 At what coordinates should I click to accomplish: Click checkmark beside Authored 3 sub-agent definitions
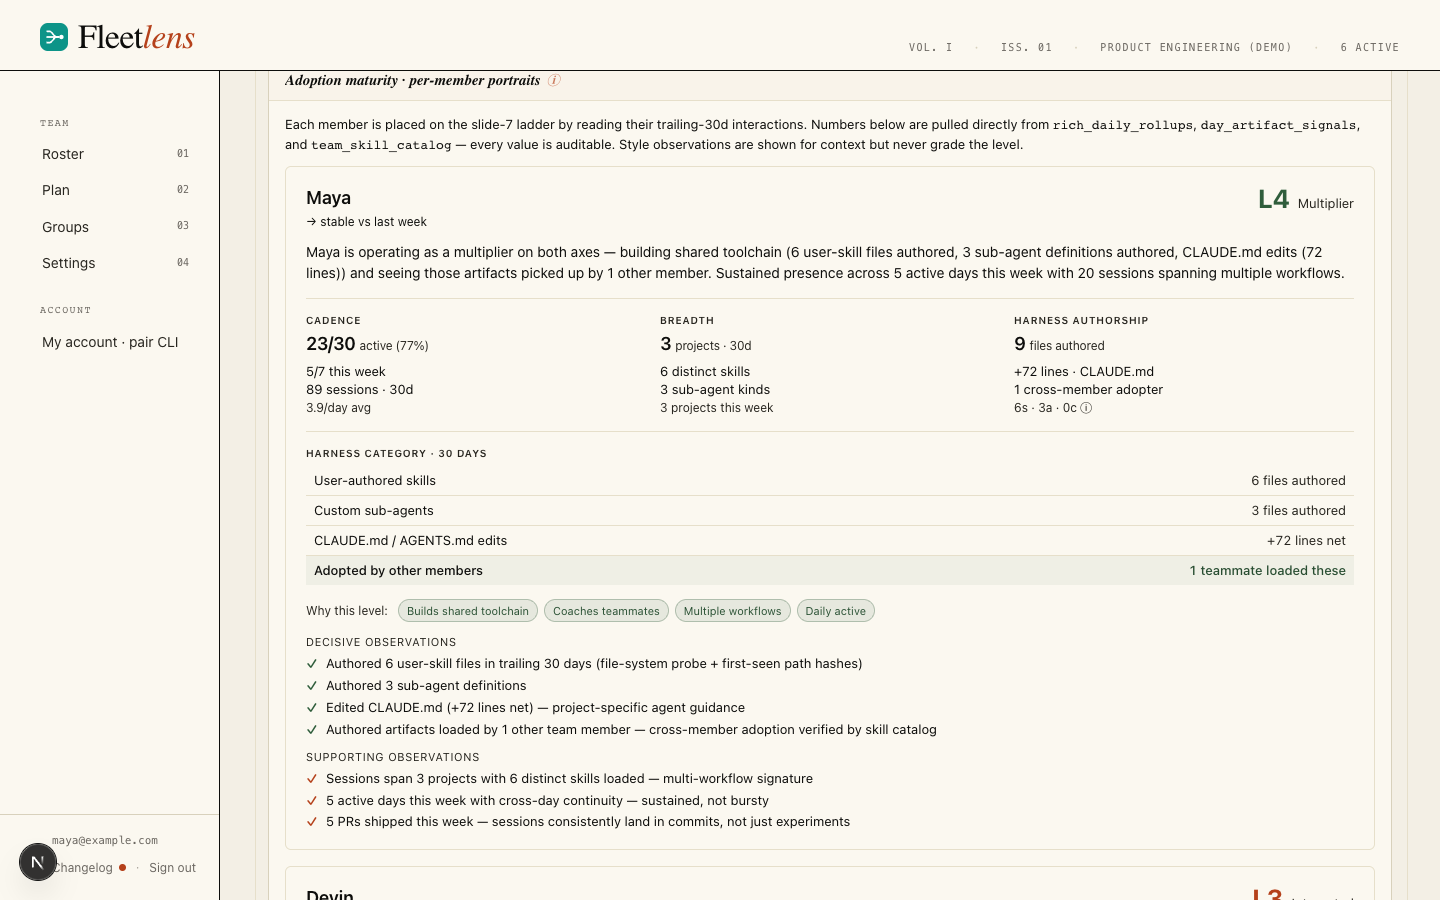pyautogui.click(x=312, y=686)
